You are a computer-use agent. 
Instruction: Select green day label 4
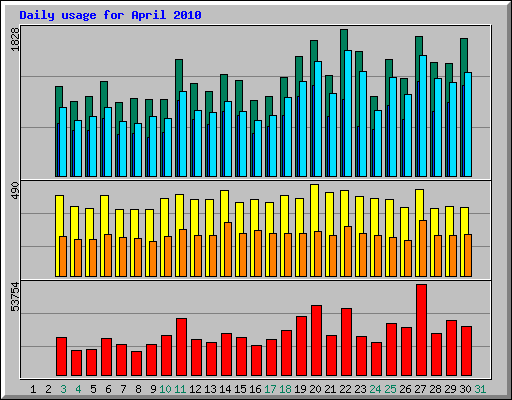(78, 389)
